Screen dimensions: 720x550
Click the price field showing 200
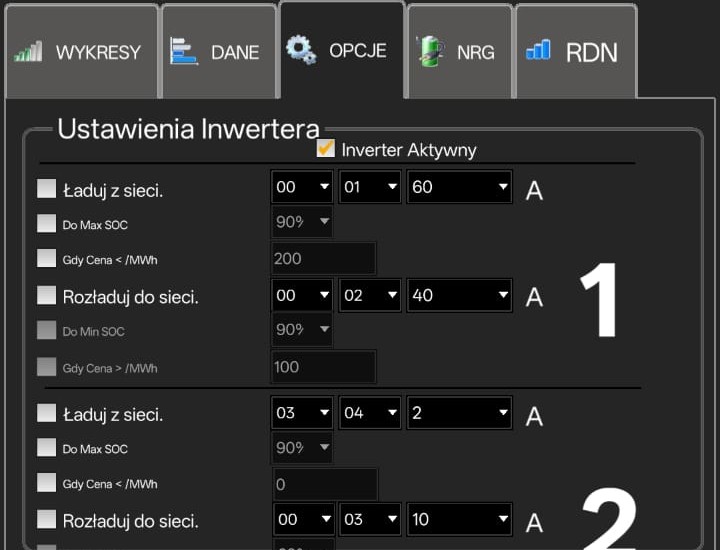click(324, 258)
